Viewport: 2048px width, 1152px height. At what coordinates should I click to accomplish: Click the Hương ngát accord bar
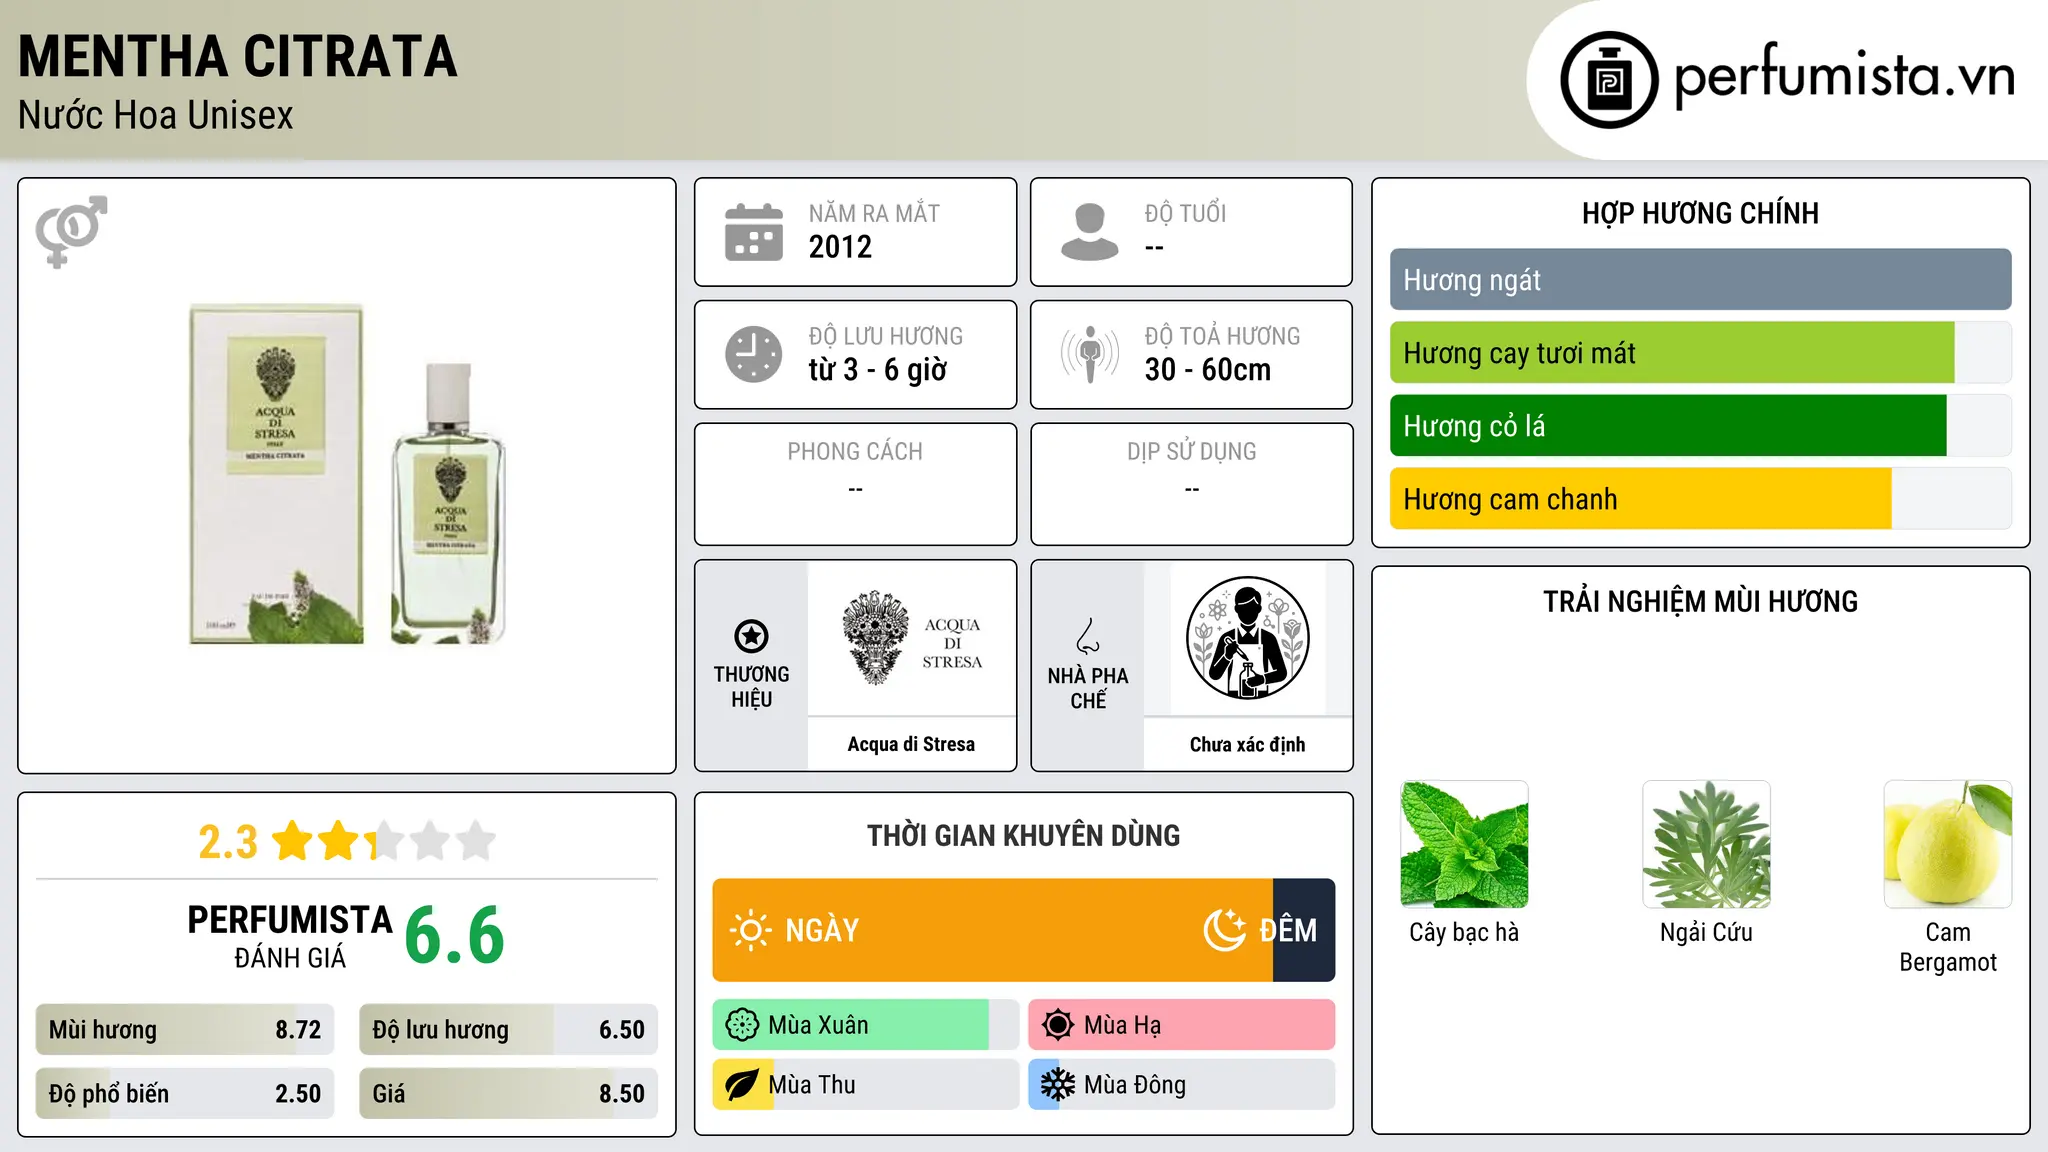point(1700,280)
